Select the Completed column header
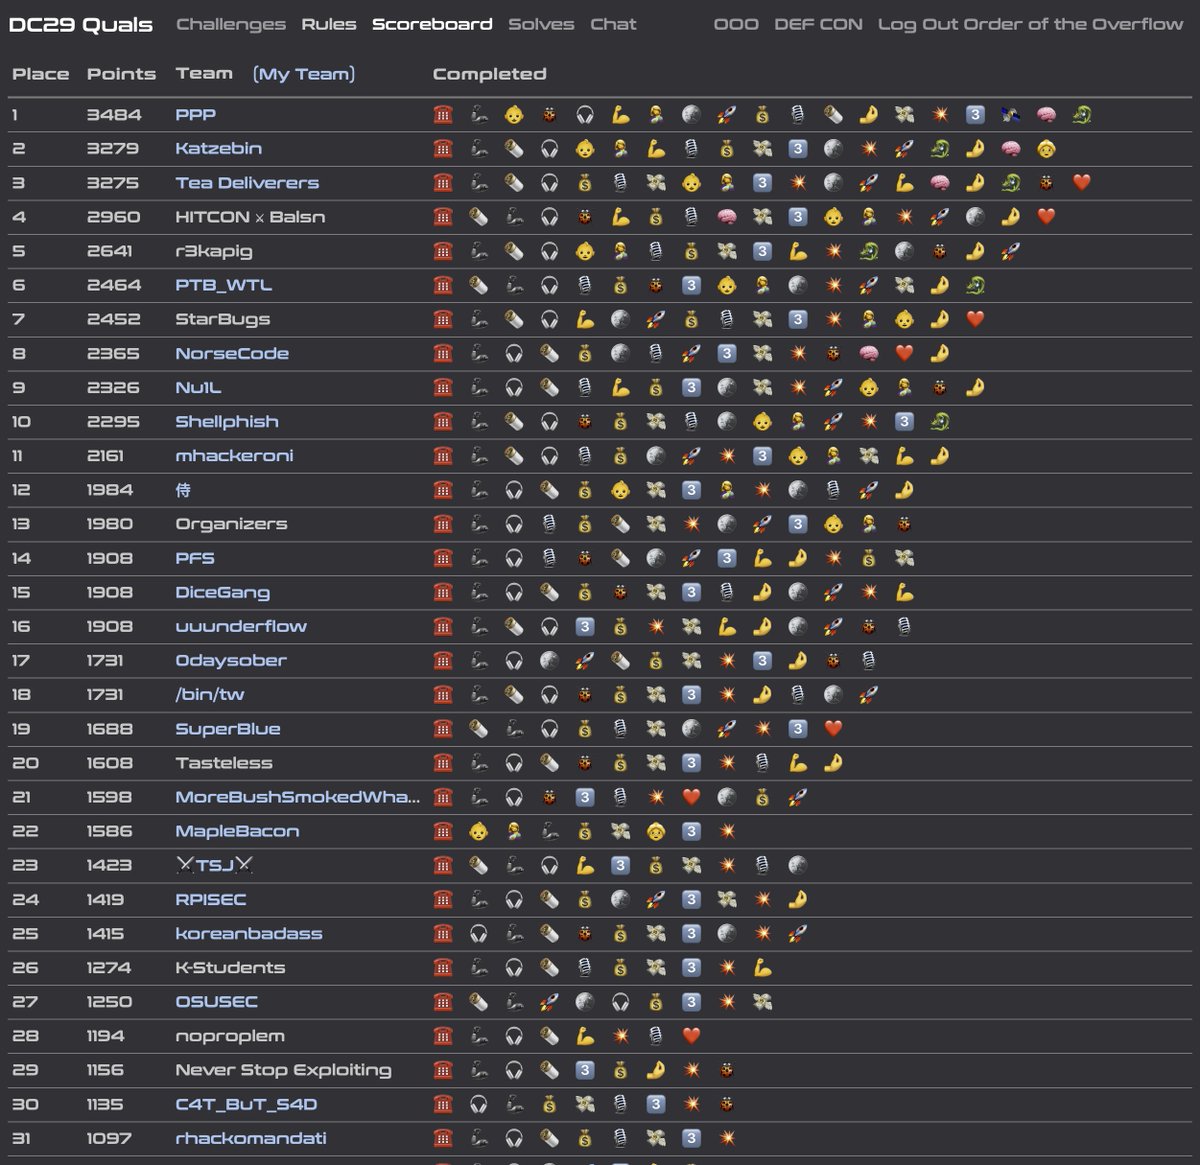 490,74
